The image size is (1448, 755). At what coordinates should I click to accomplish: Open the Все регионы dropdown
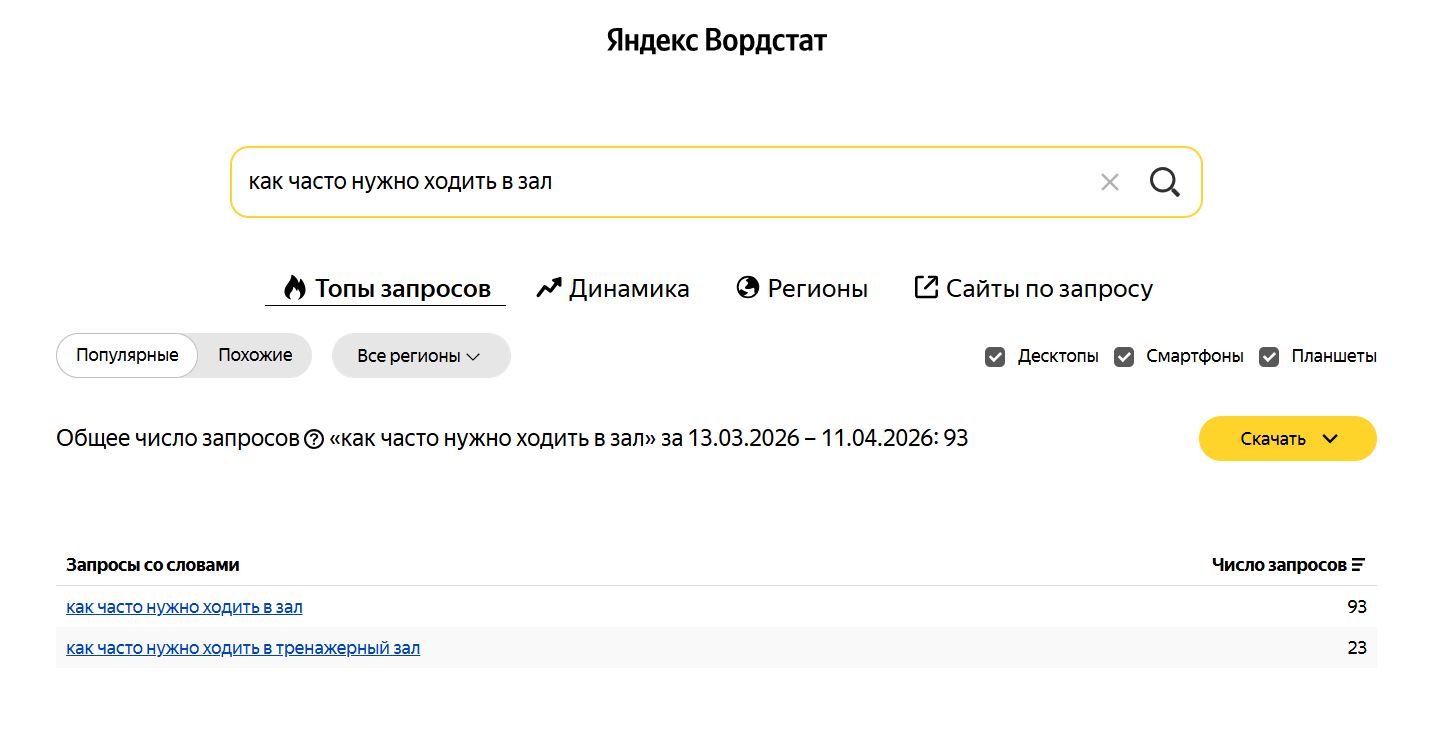(421, 356)
